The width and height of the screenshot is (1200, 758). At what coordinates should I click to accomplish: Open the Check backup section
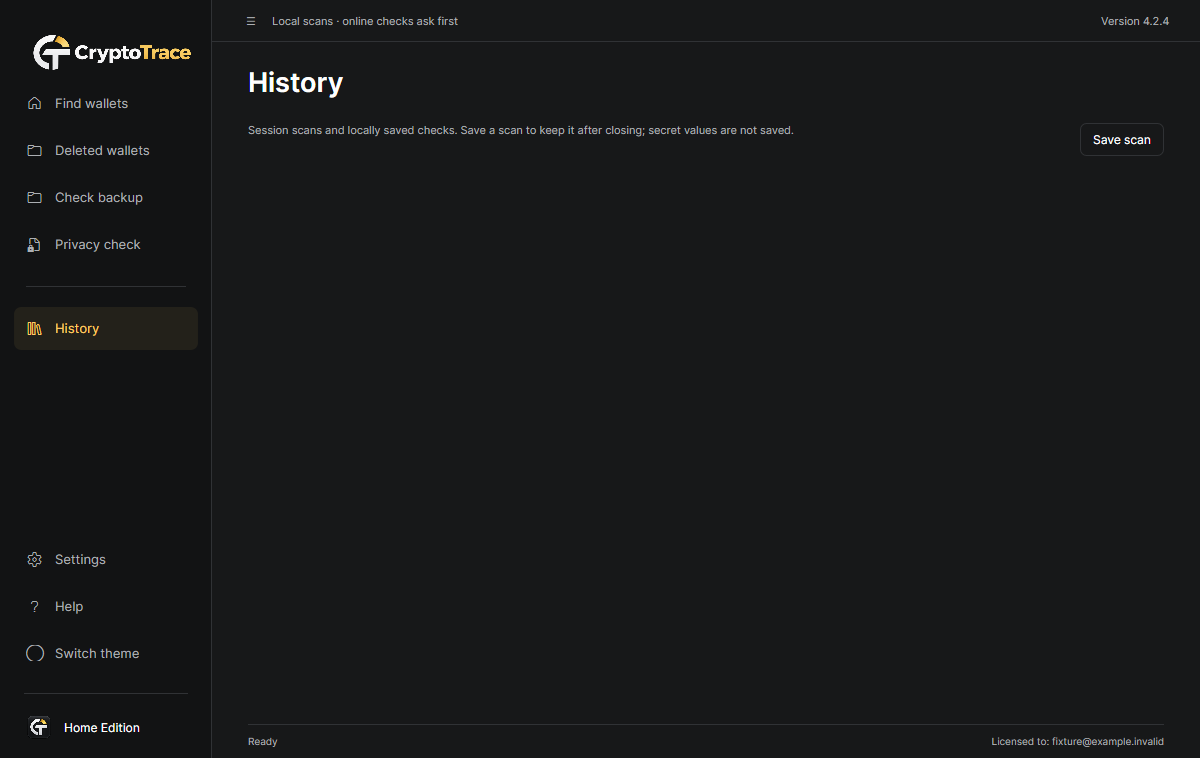(106, 197)
